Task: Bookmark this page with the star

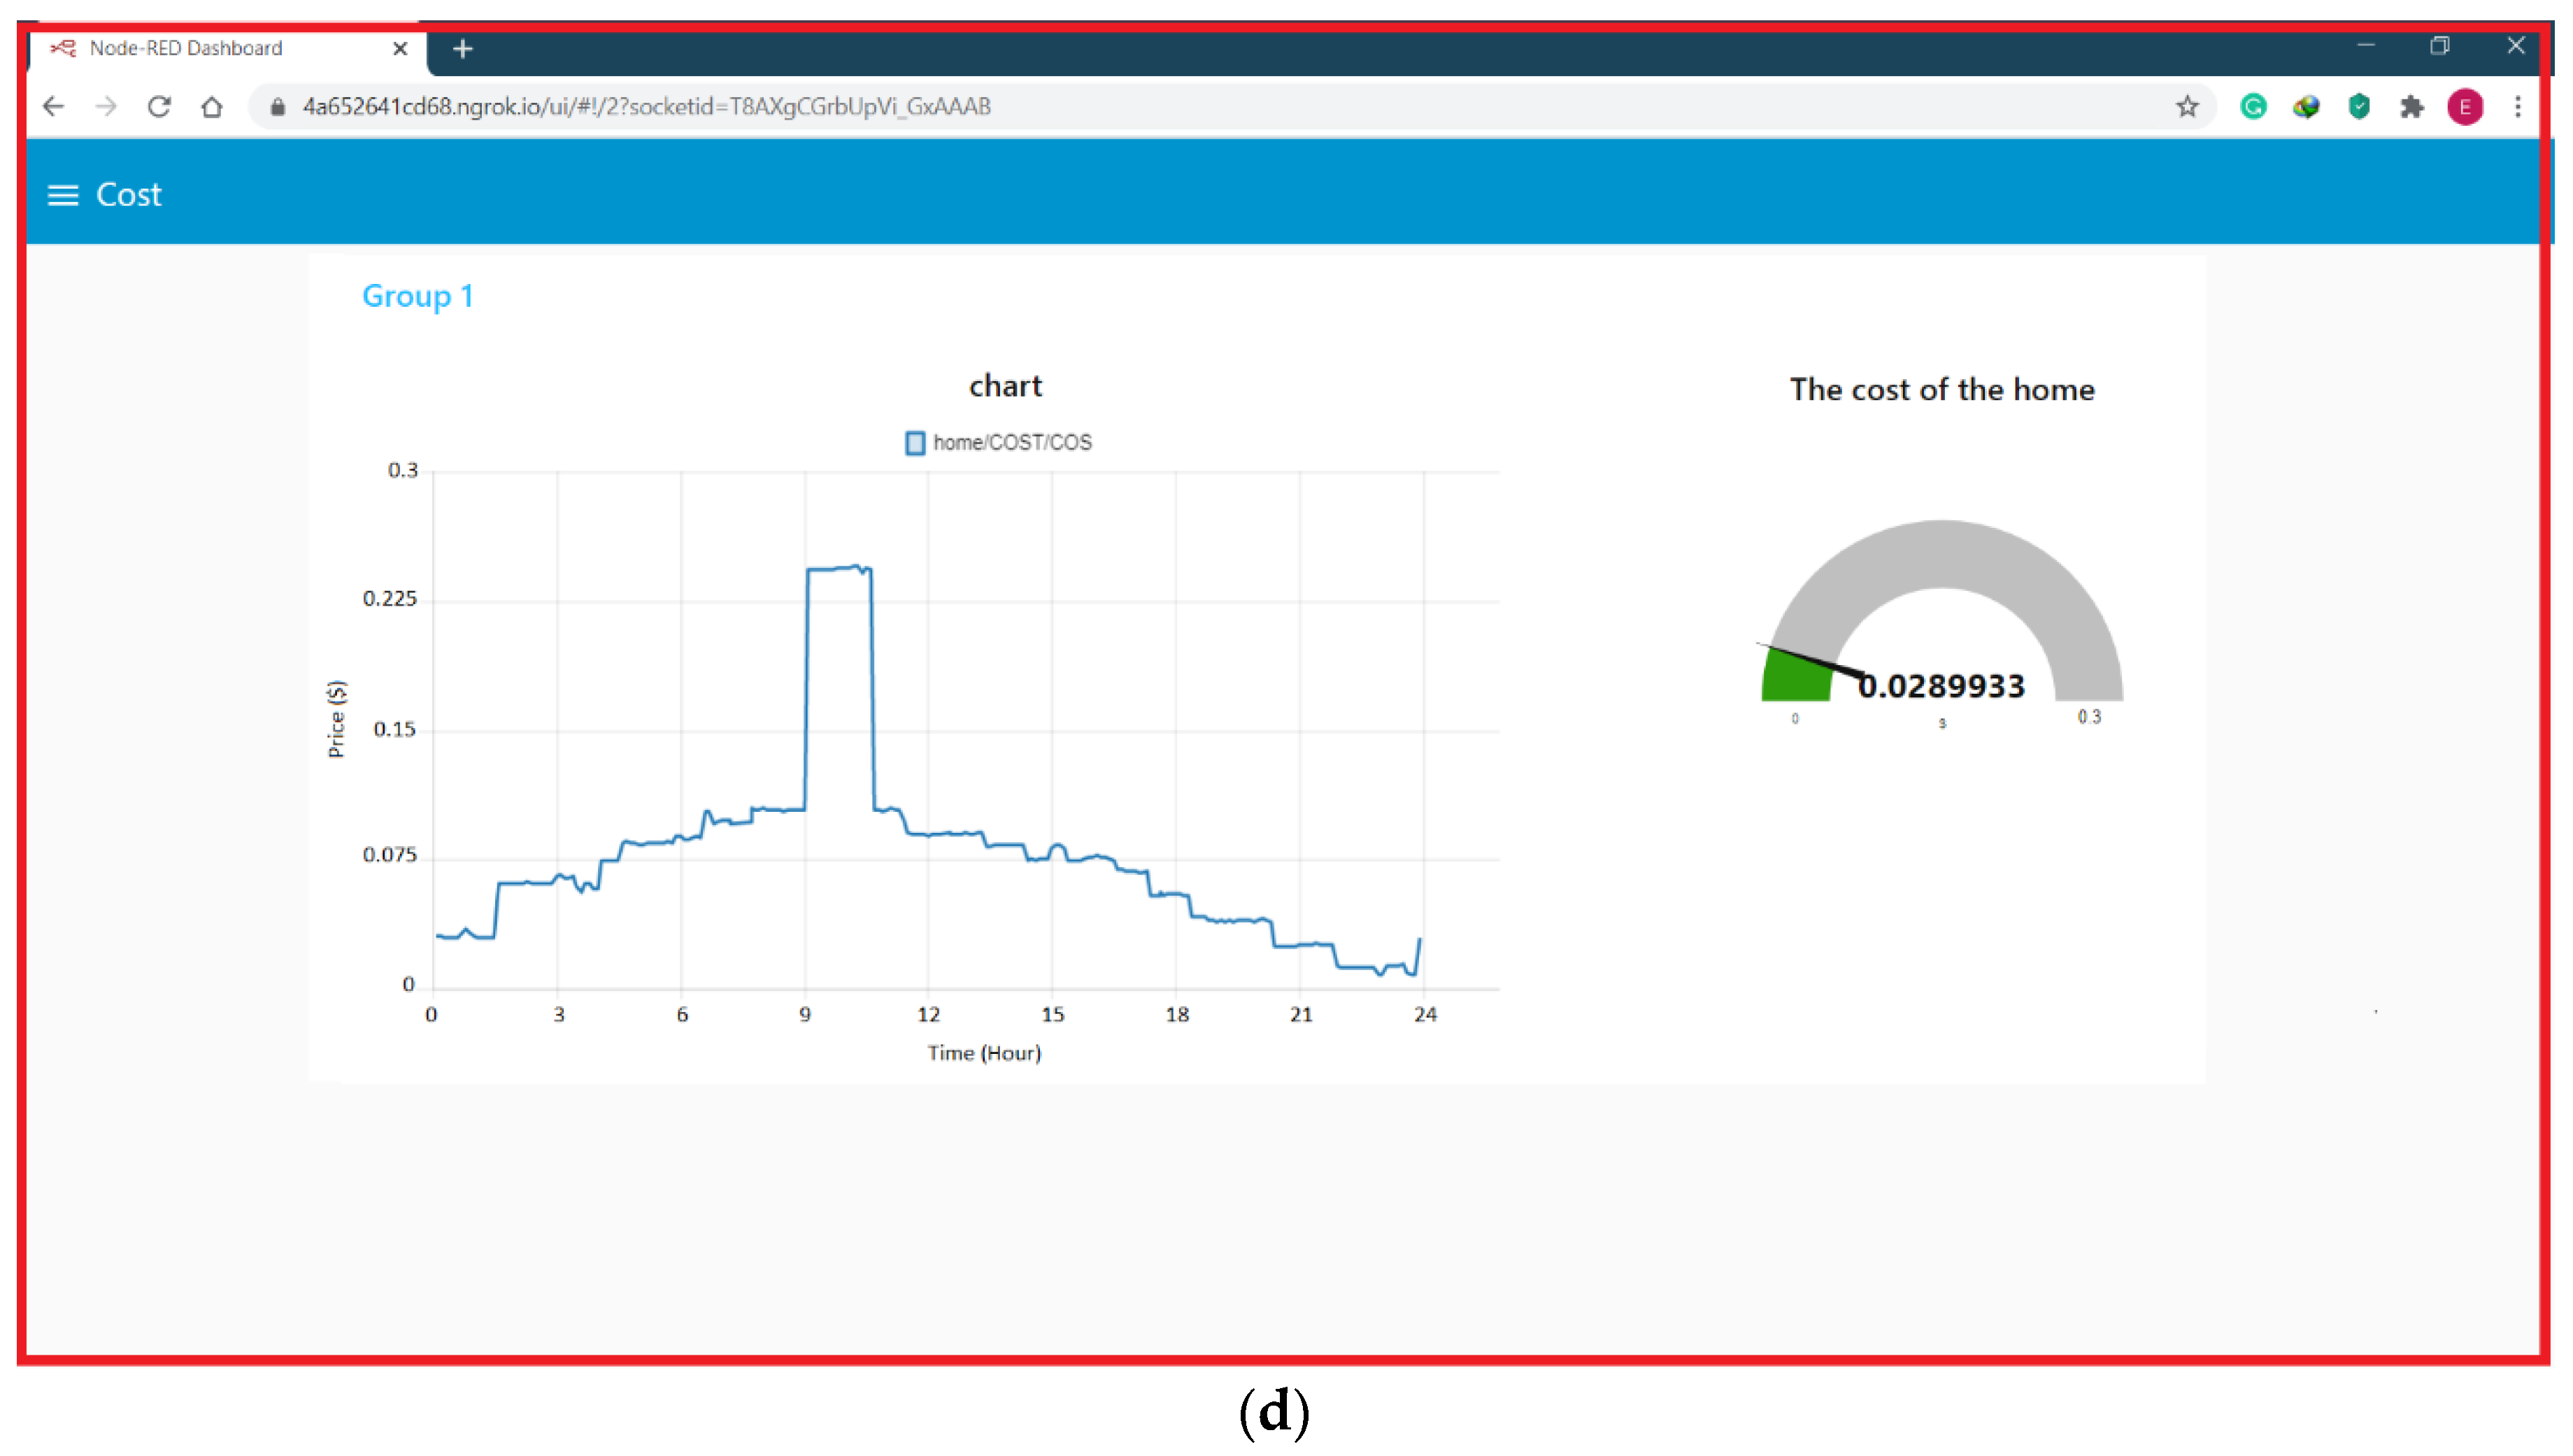Action: [2187, 106]
